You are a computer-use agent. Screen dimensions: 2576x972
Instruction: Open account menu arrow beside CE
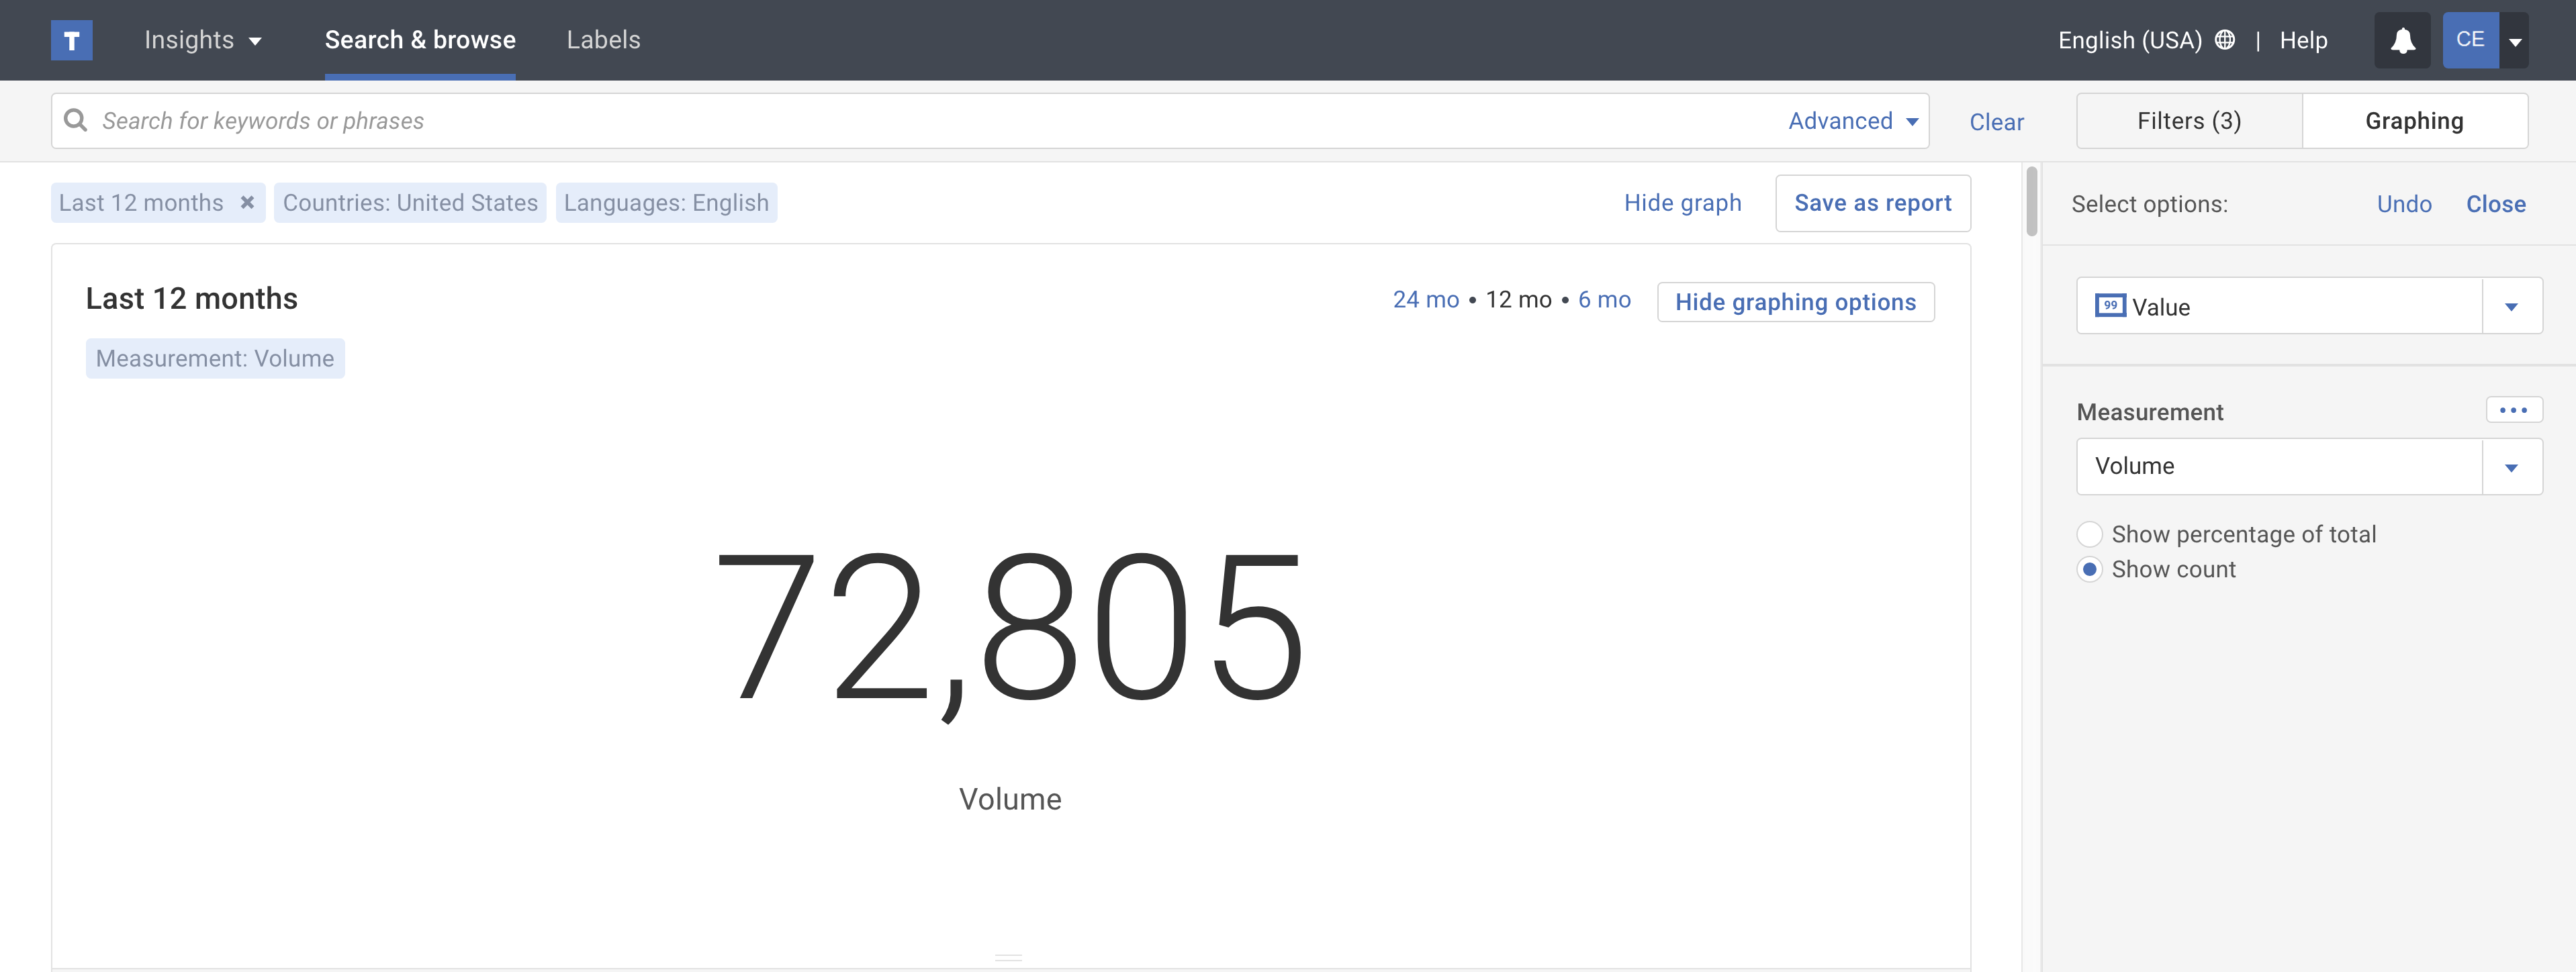[2515, 41]
